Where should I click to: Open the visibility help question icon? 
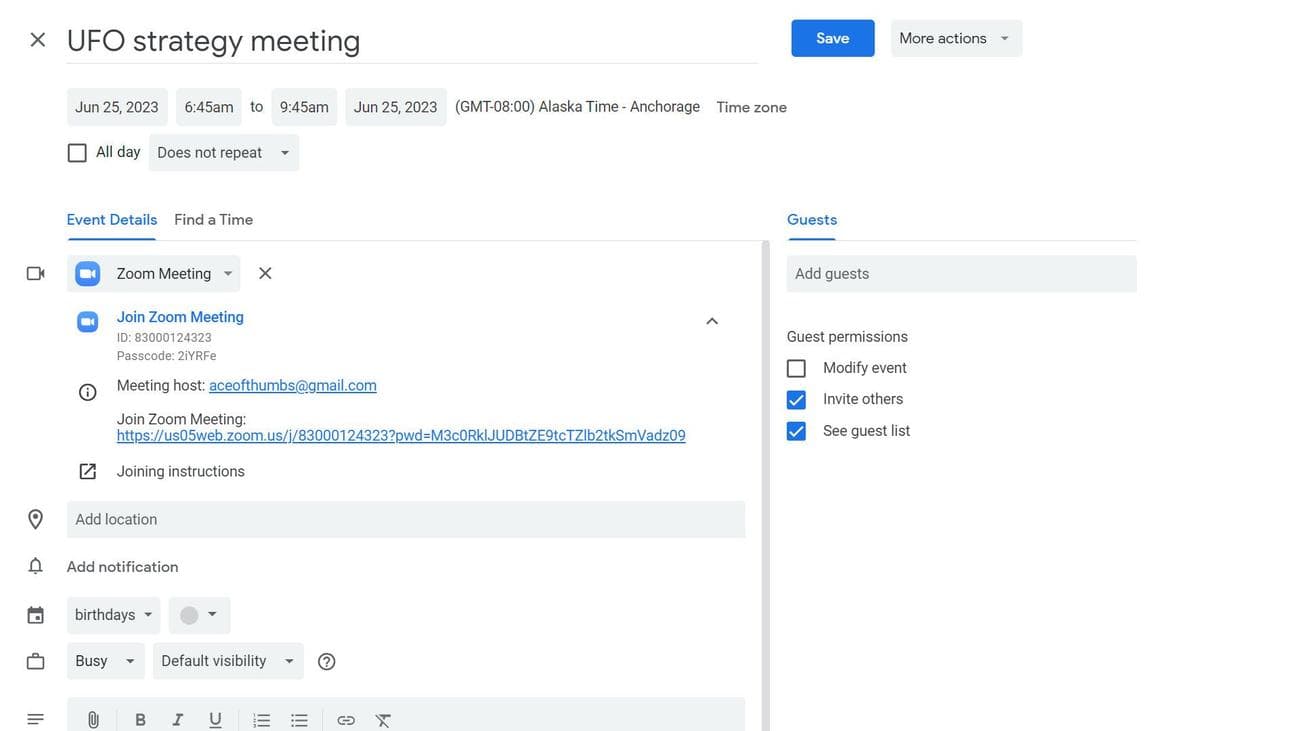pyautogui.click(x=326, y=661)
